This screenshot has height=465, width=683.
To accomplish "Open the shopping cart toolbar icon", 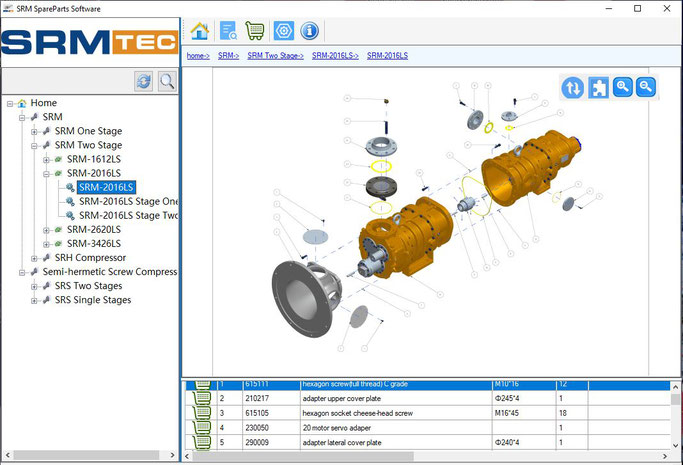I will click(x=255, y=31).
